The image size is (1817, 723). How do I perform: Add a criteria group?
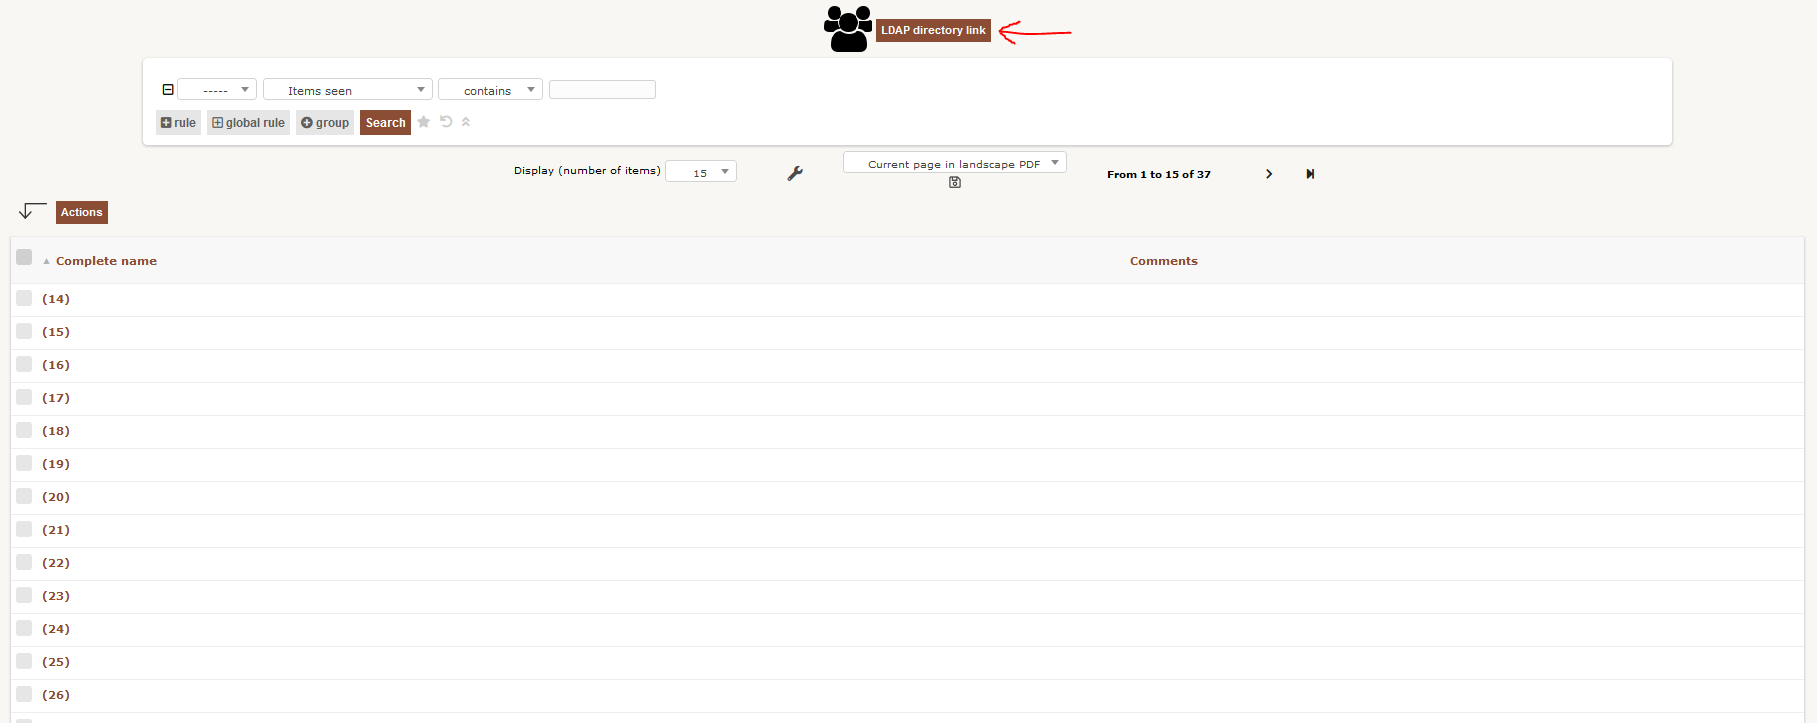325,122
